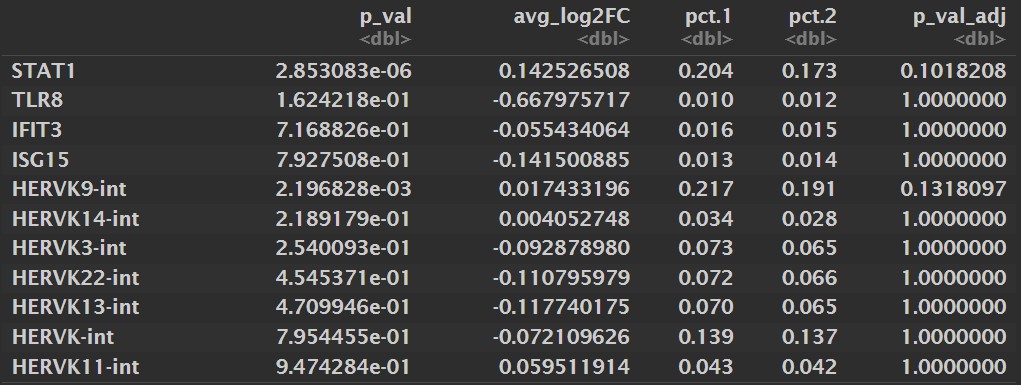Click the avg_log2FC column header

point(572,18)
